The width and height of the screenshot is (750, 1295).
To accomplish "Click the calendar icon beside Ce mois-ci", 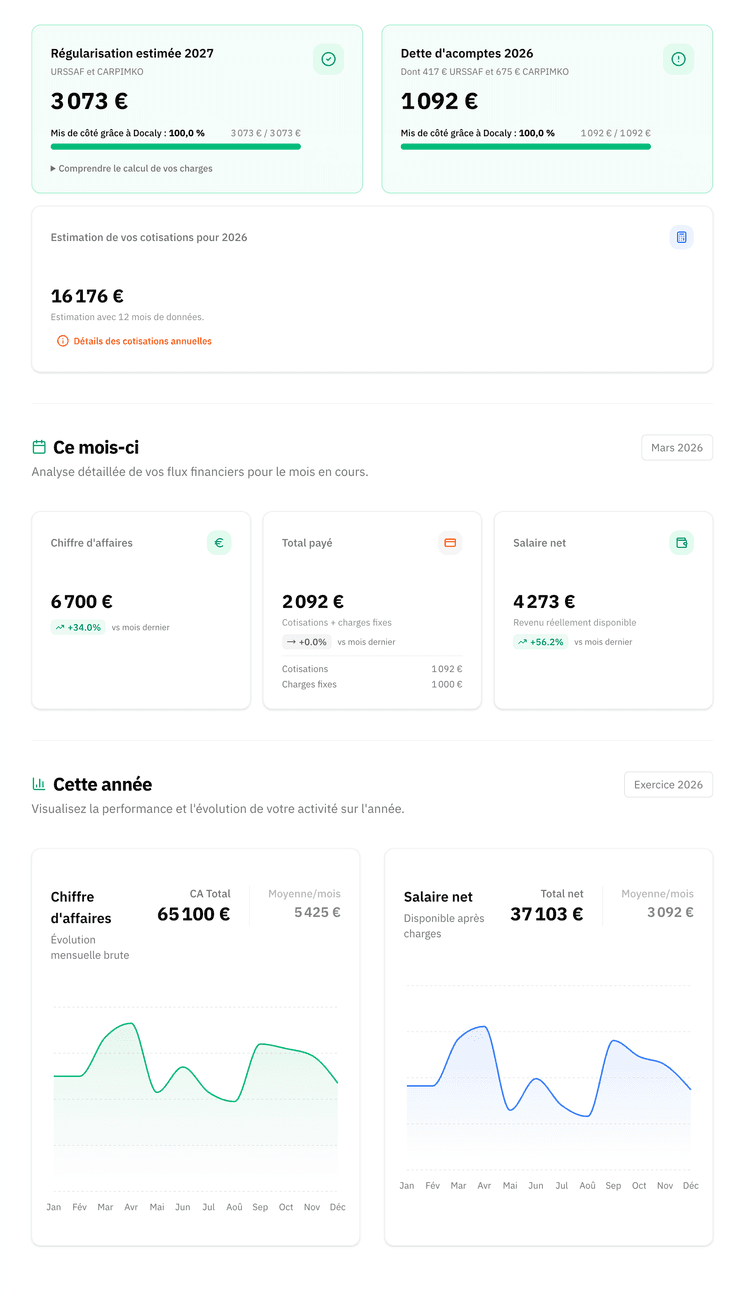I will [x=39, y=447].
